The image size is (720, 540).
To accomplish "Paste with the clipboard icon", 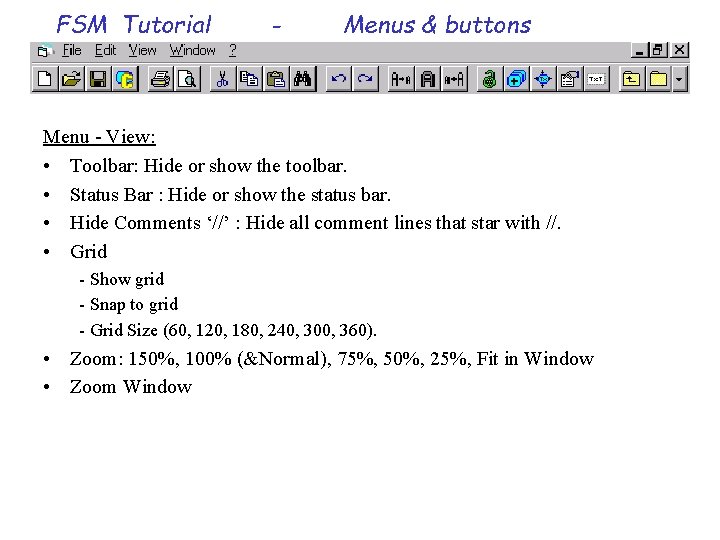I will click(x=276, y=79).
